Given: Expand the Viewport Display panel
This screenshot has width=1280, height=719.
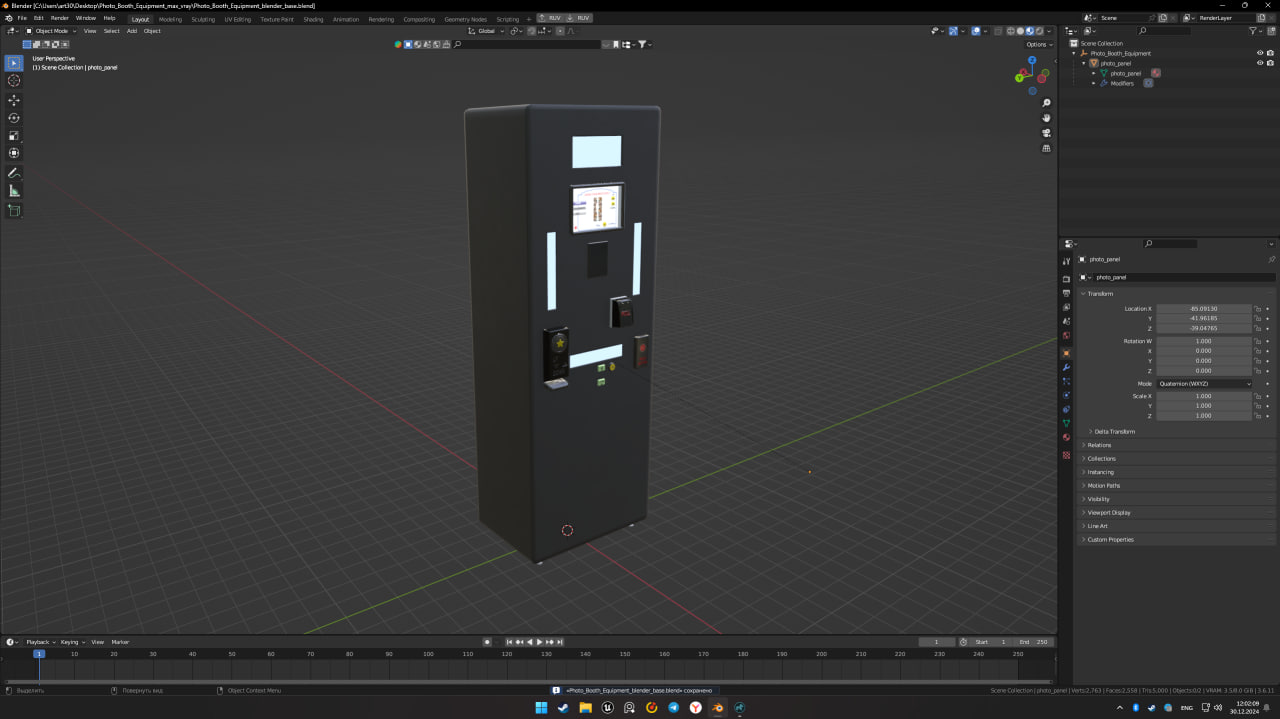Looking at the screenshot, I should (1109, 512).
